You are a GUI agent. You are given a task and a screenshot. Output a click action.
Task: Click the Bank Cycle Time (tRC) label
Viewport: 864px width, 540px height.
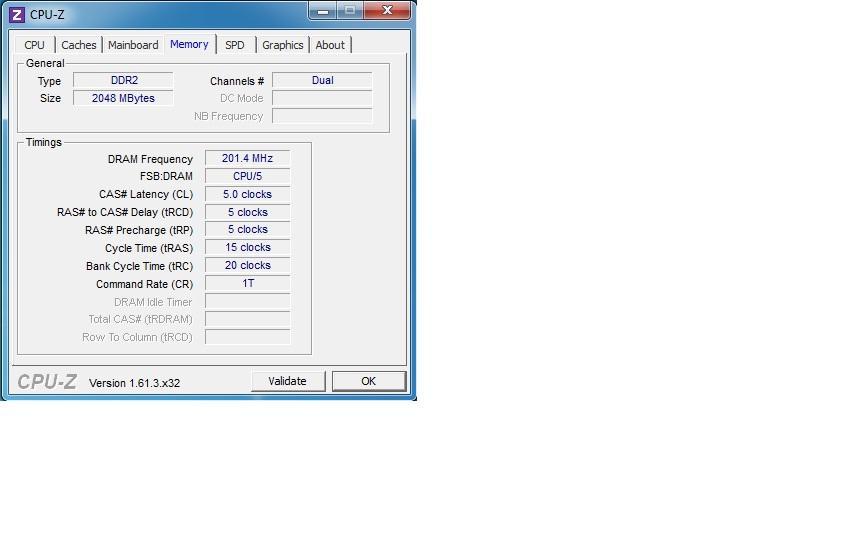[139, 266]
